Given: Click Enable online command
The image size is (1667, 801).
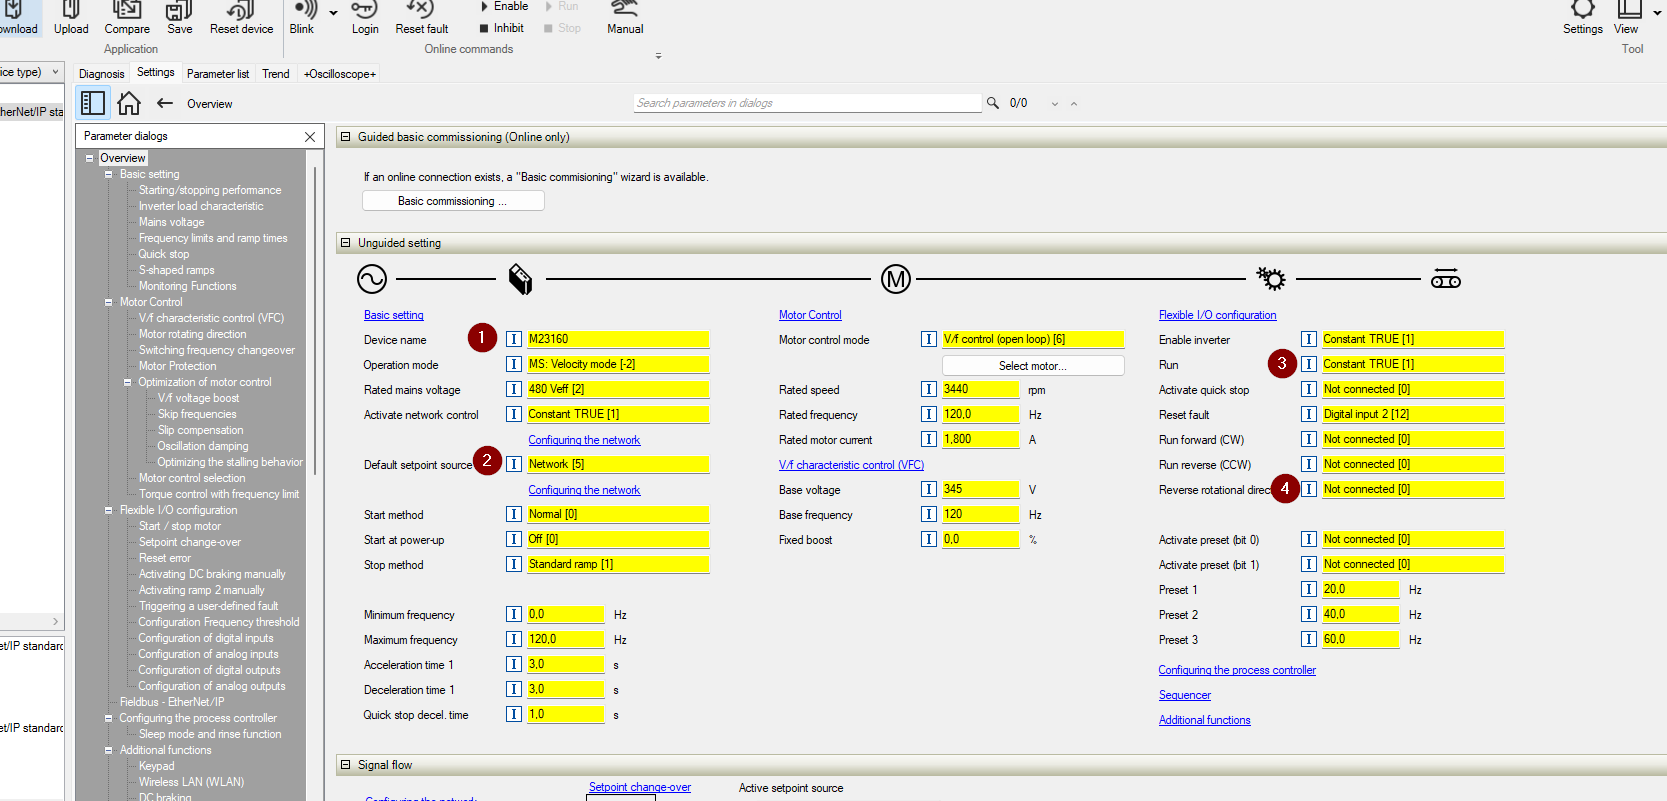Looking at the screenshot, I should pyautogui.click(x=505, y=6).
